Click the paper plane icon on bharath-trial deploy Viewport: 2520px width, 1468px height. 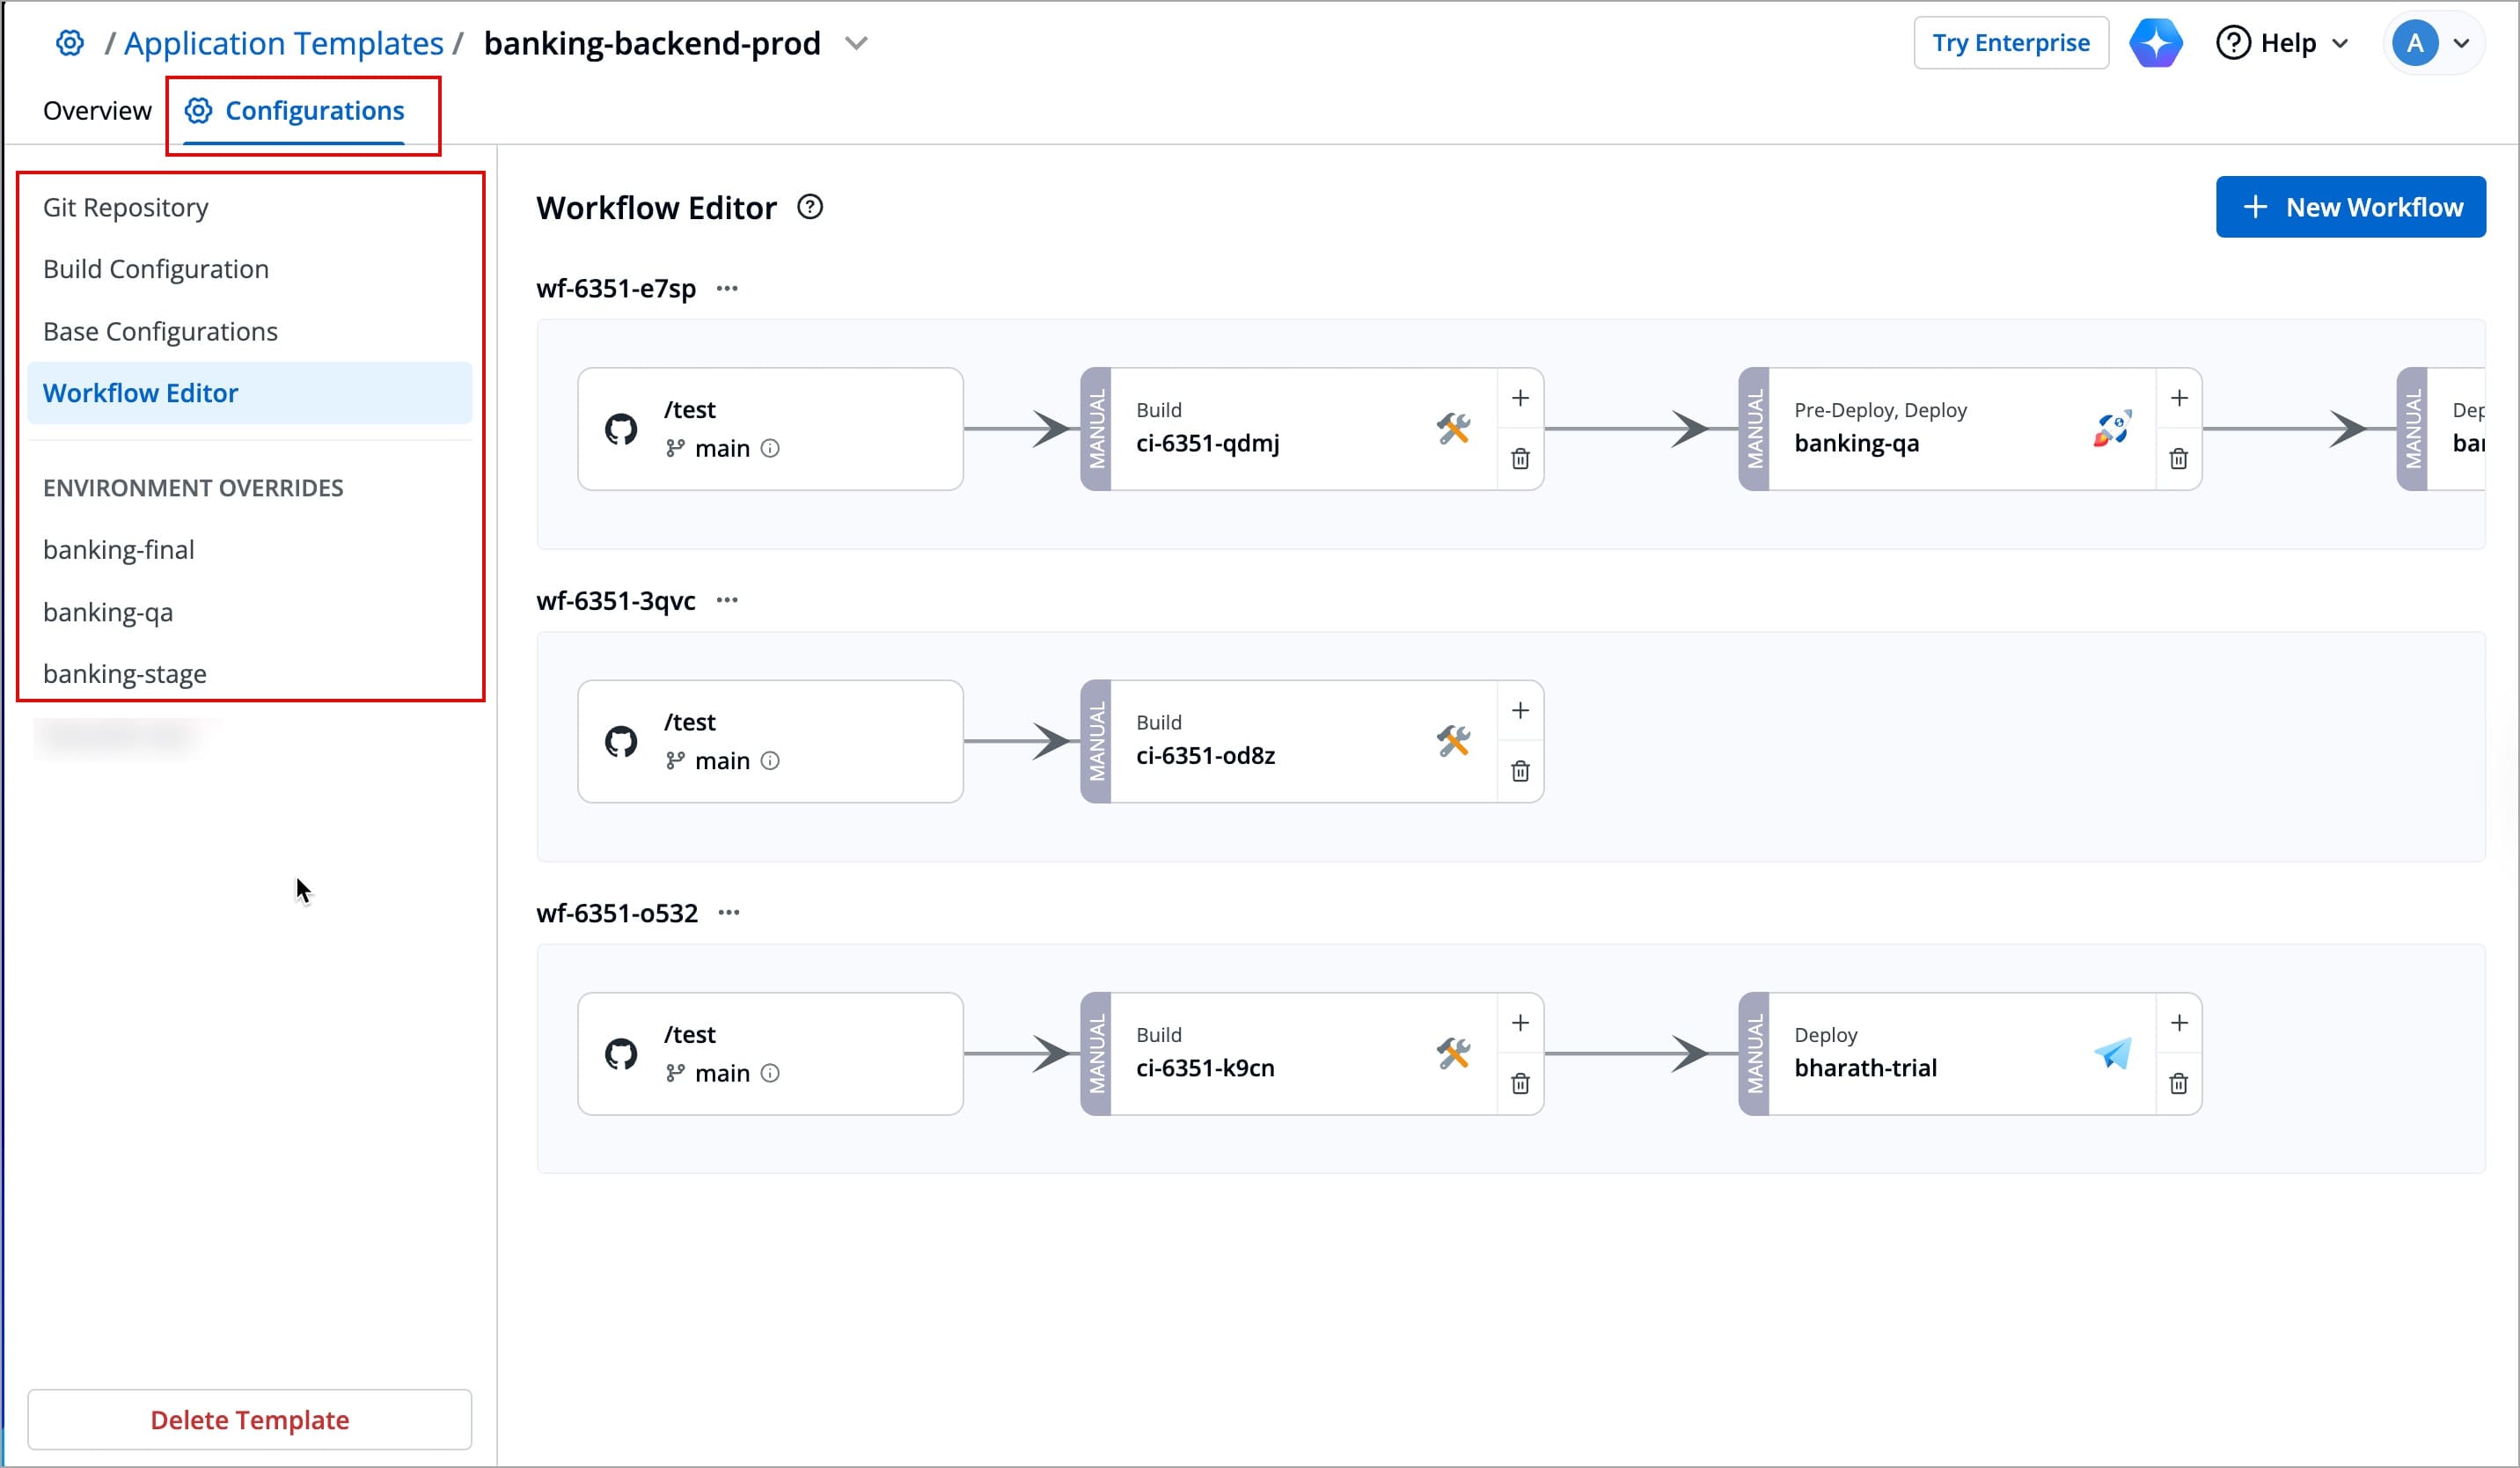[x=2111, y=1053]
